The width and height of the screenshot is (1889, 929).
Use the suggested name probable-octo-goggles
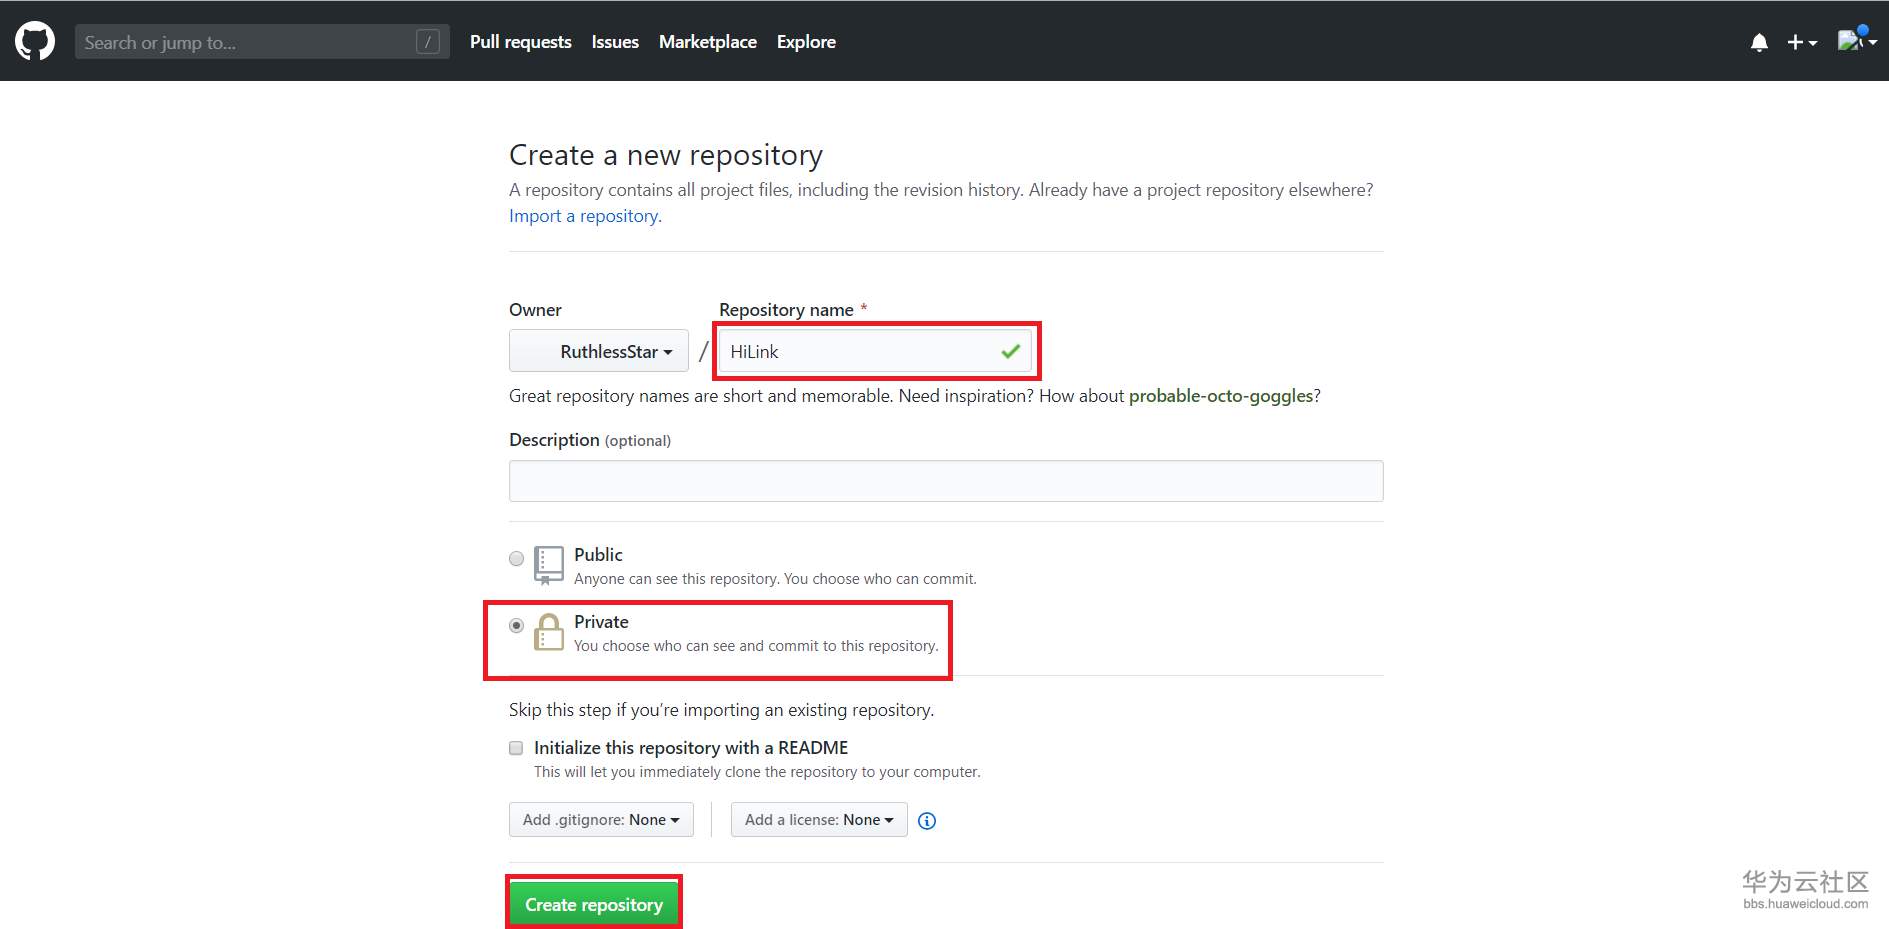tap(1220, 396)
